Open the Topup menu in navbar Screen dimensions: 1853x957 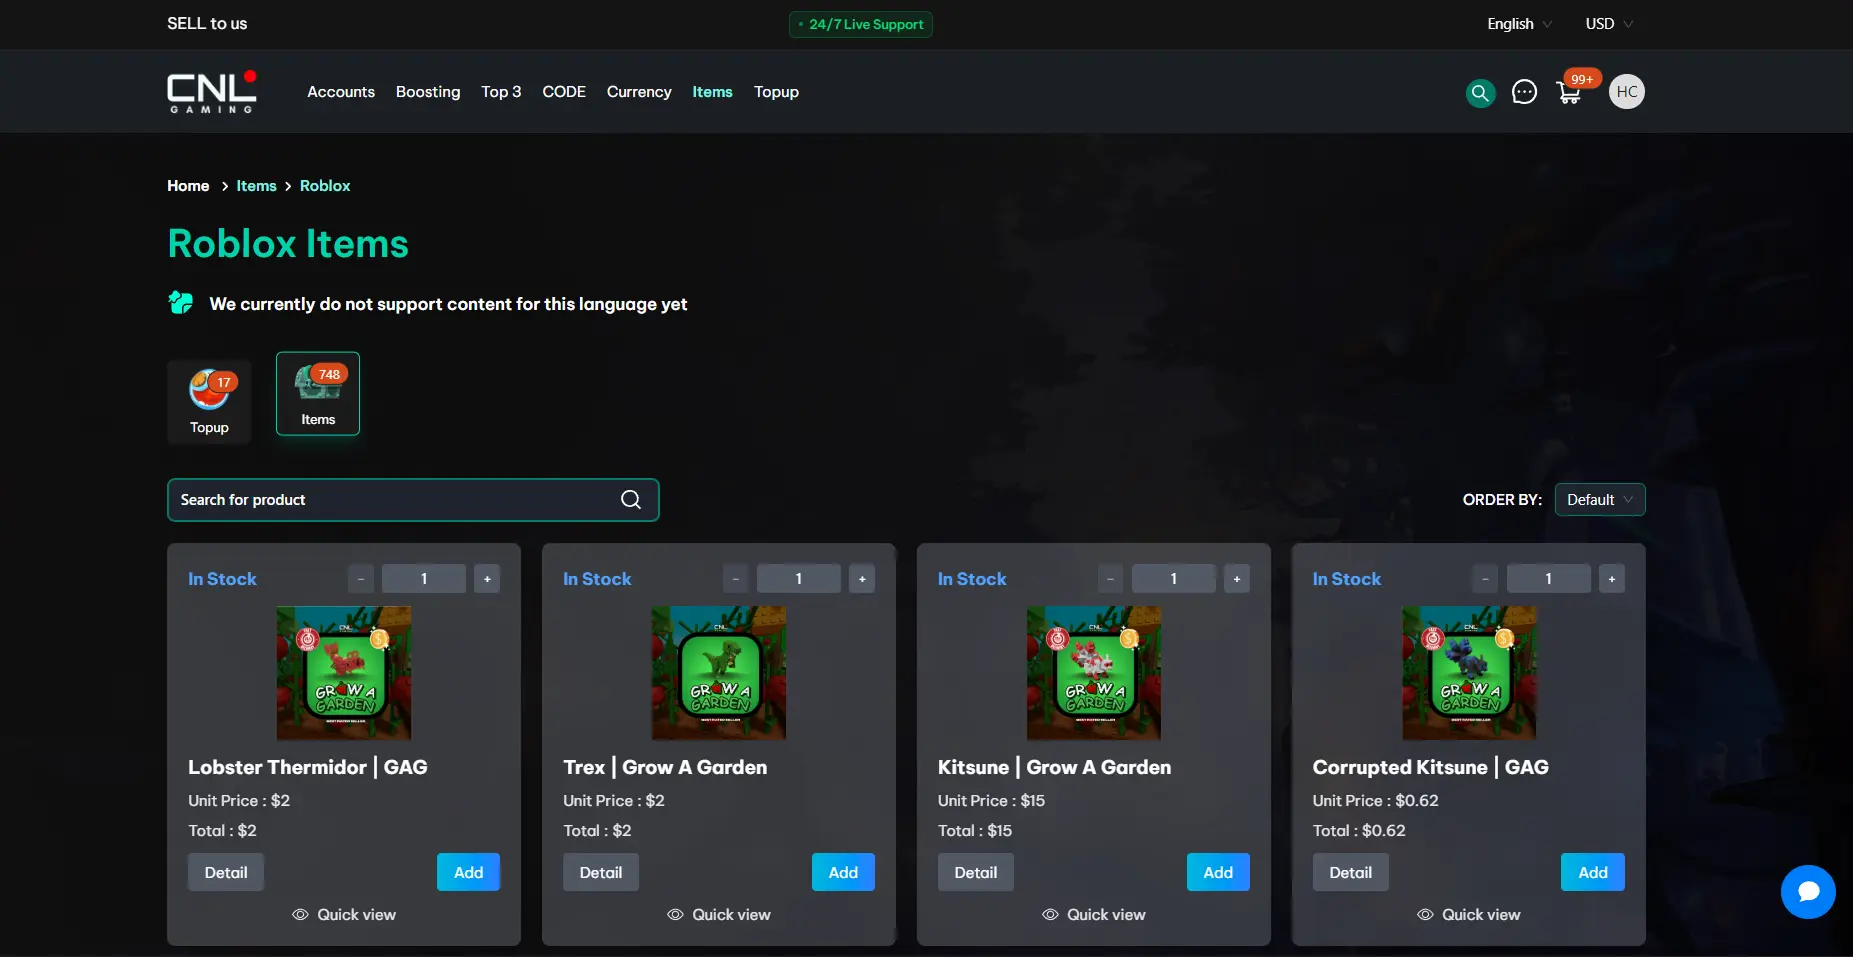point(776,92)
